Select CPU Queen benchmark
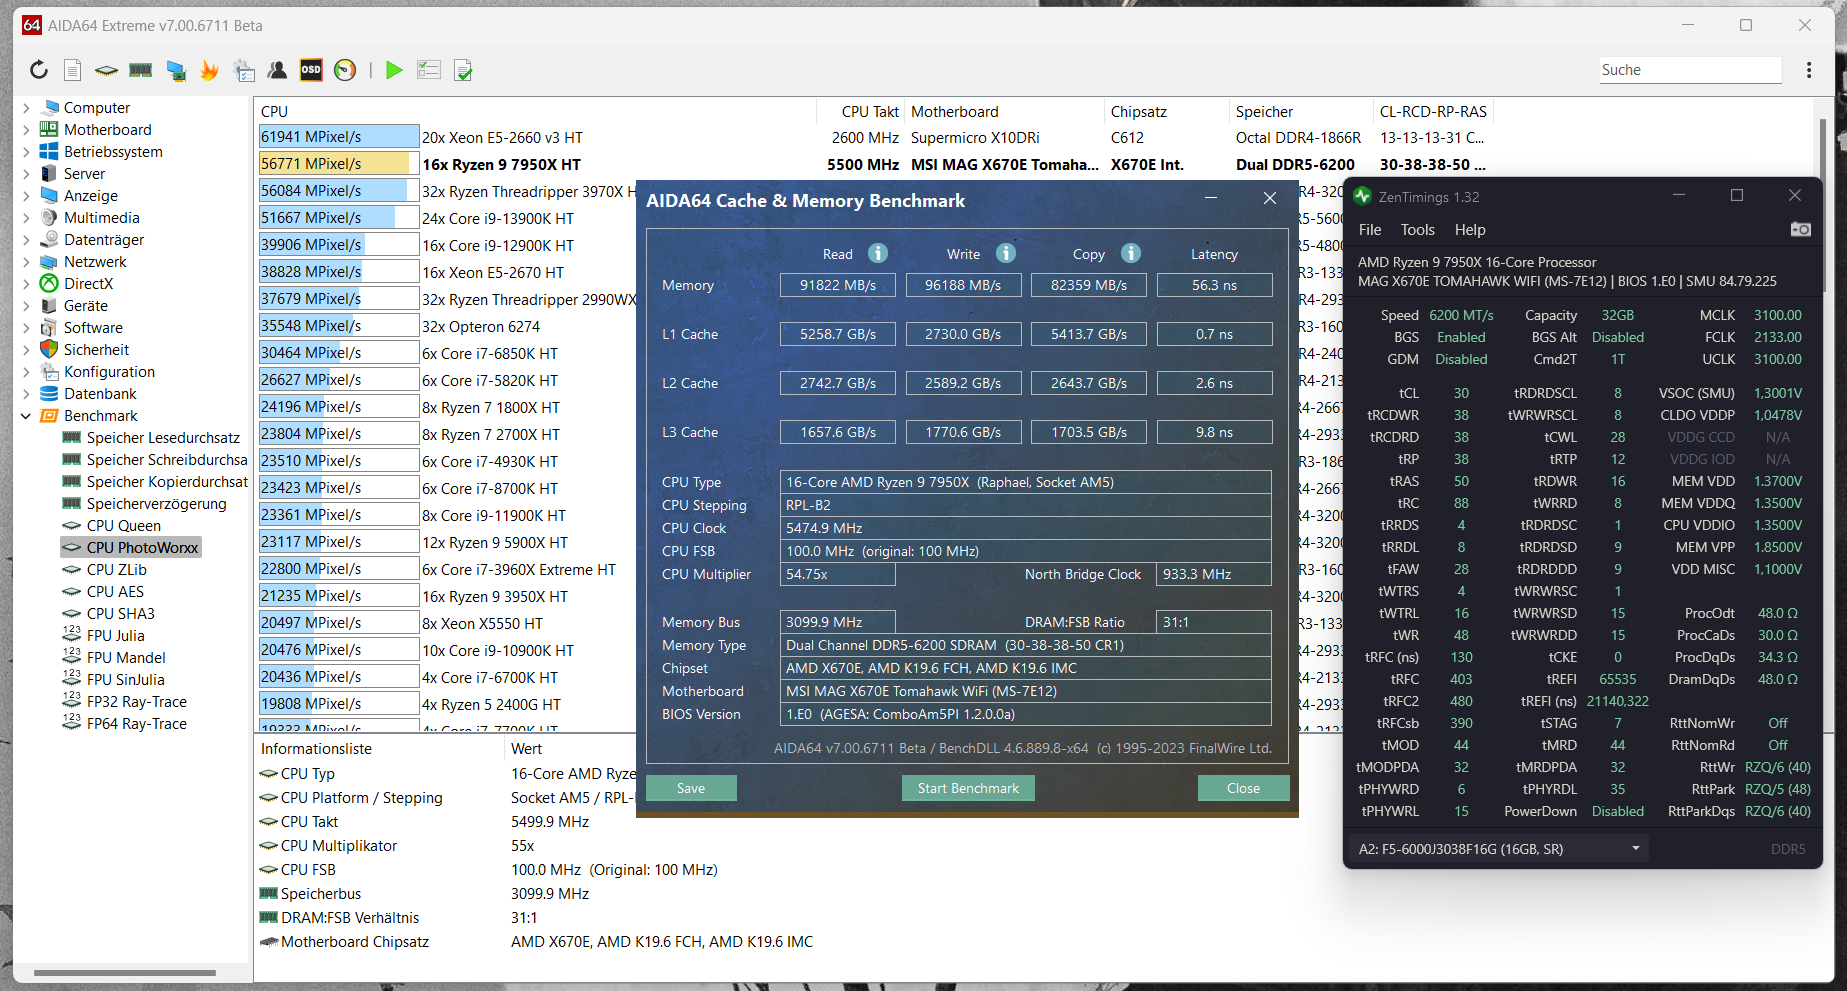Screen dimensions: 1847x991 (x=124, y=526)
